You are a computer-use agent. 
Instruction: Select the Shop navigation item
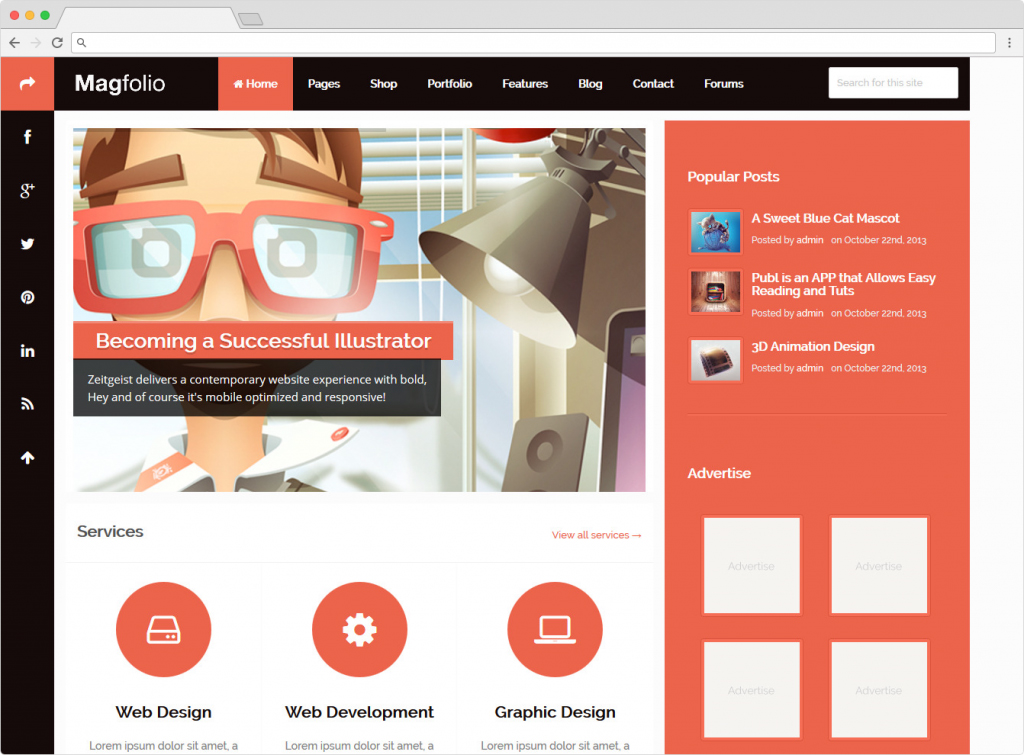point(383,84)
